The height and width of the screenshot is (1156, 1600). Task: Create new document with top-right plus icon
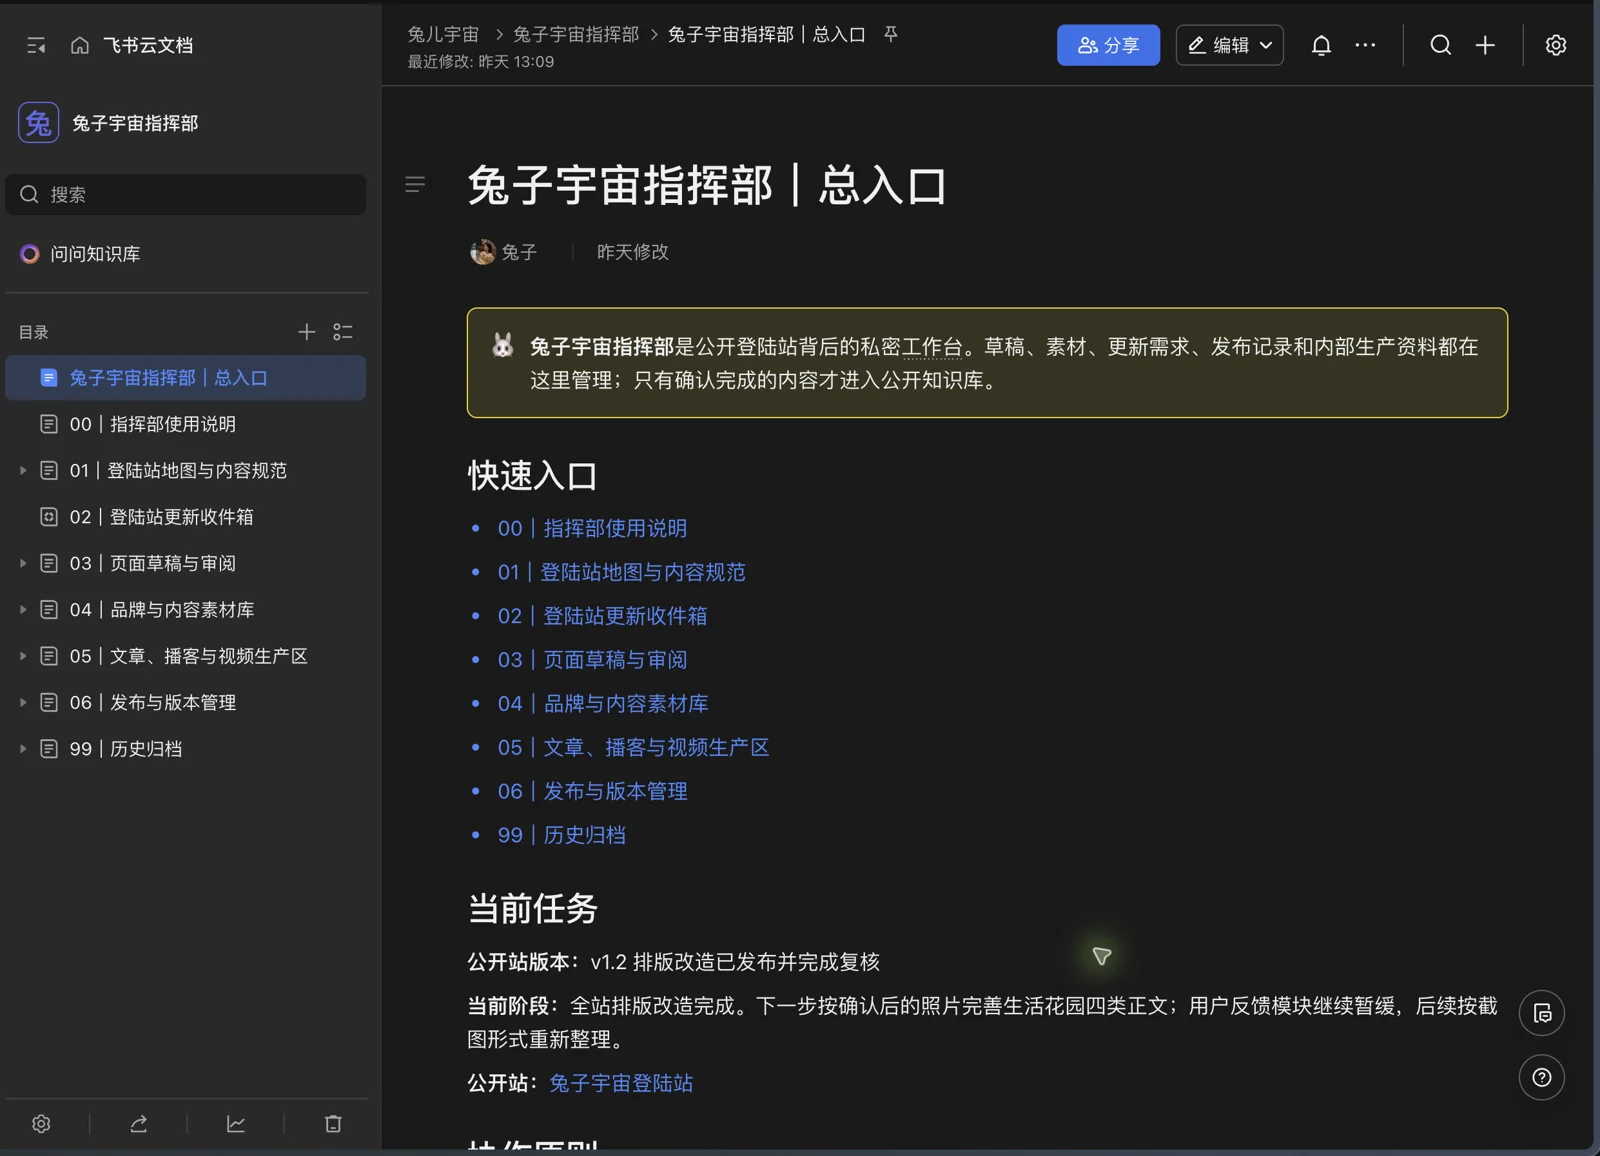click(x=1485, y=45)
